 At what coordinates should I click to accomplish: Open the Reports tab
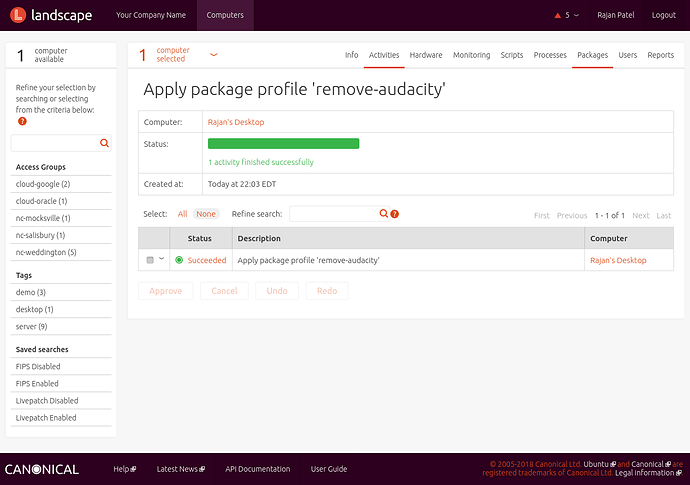[x=661, y=55]
